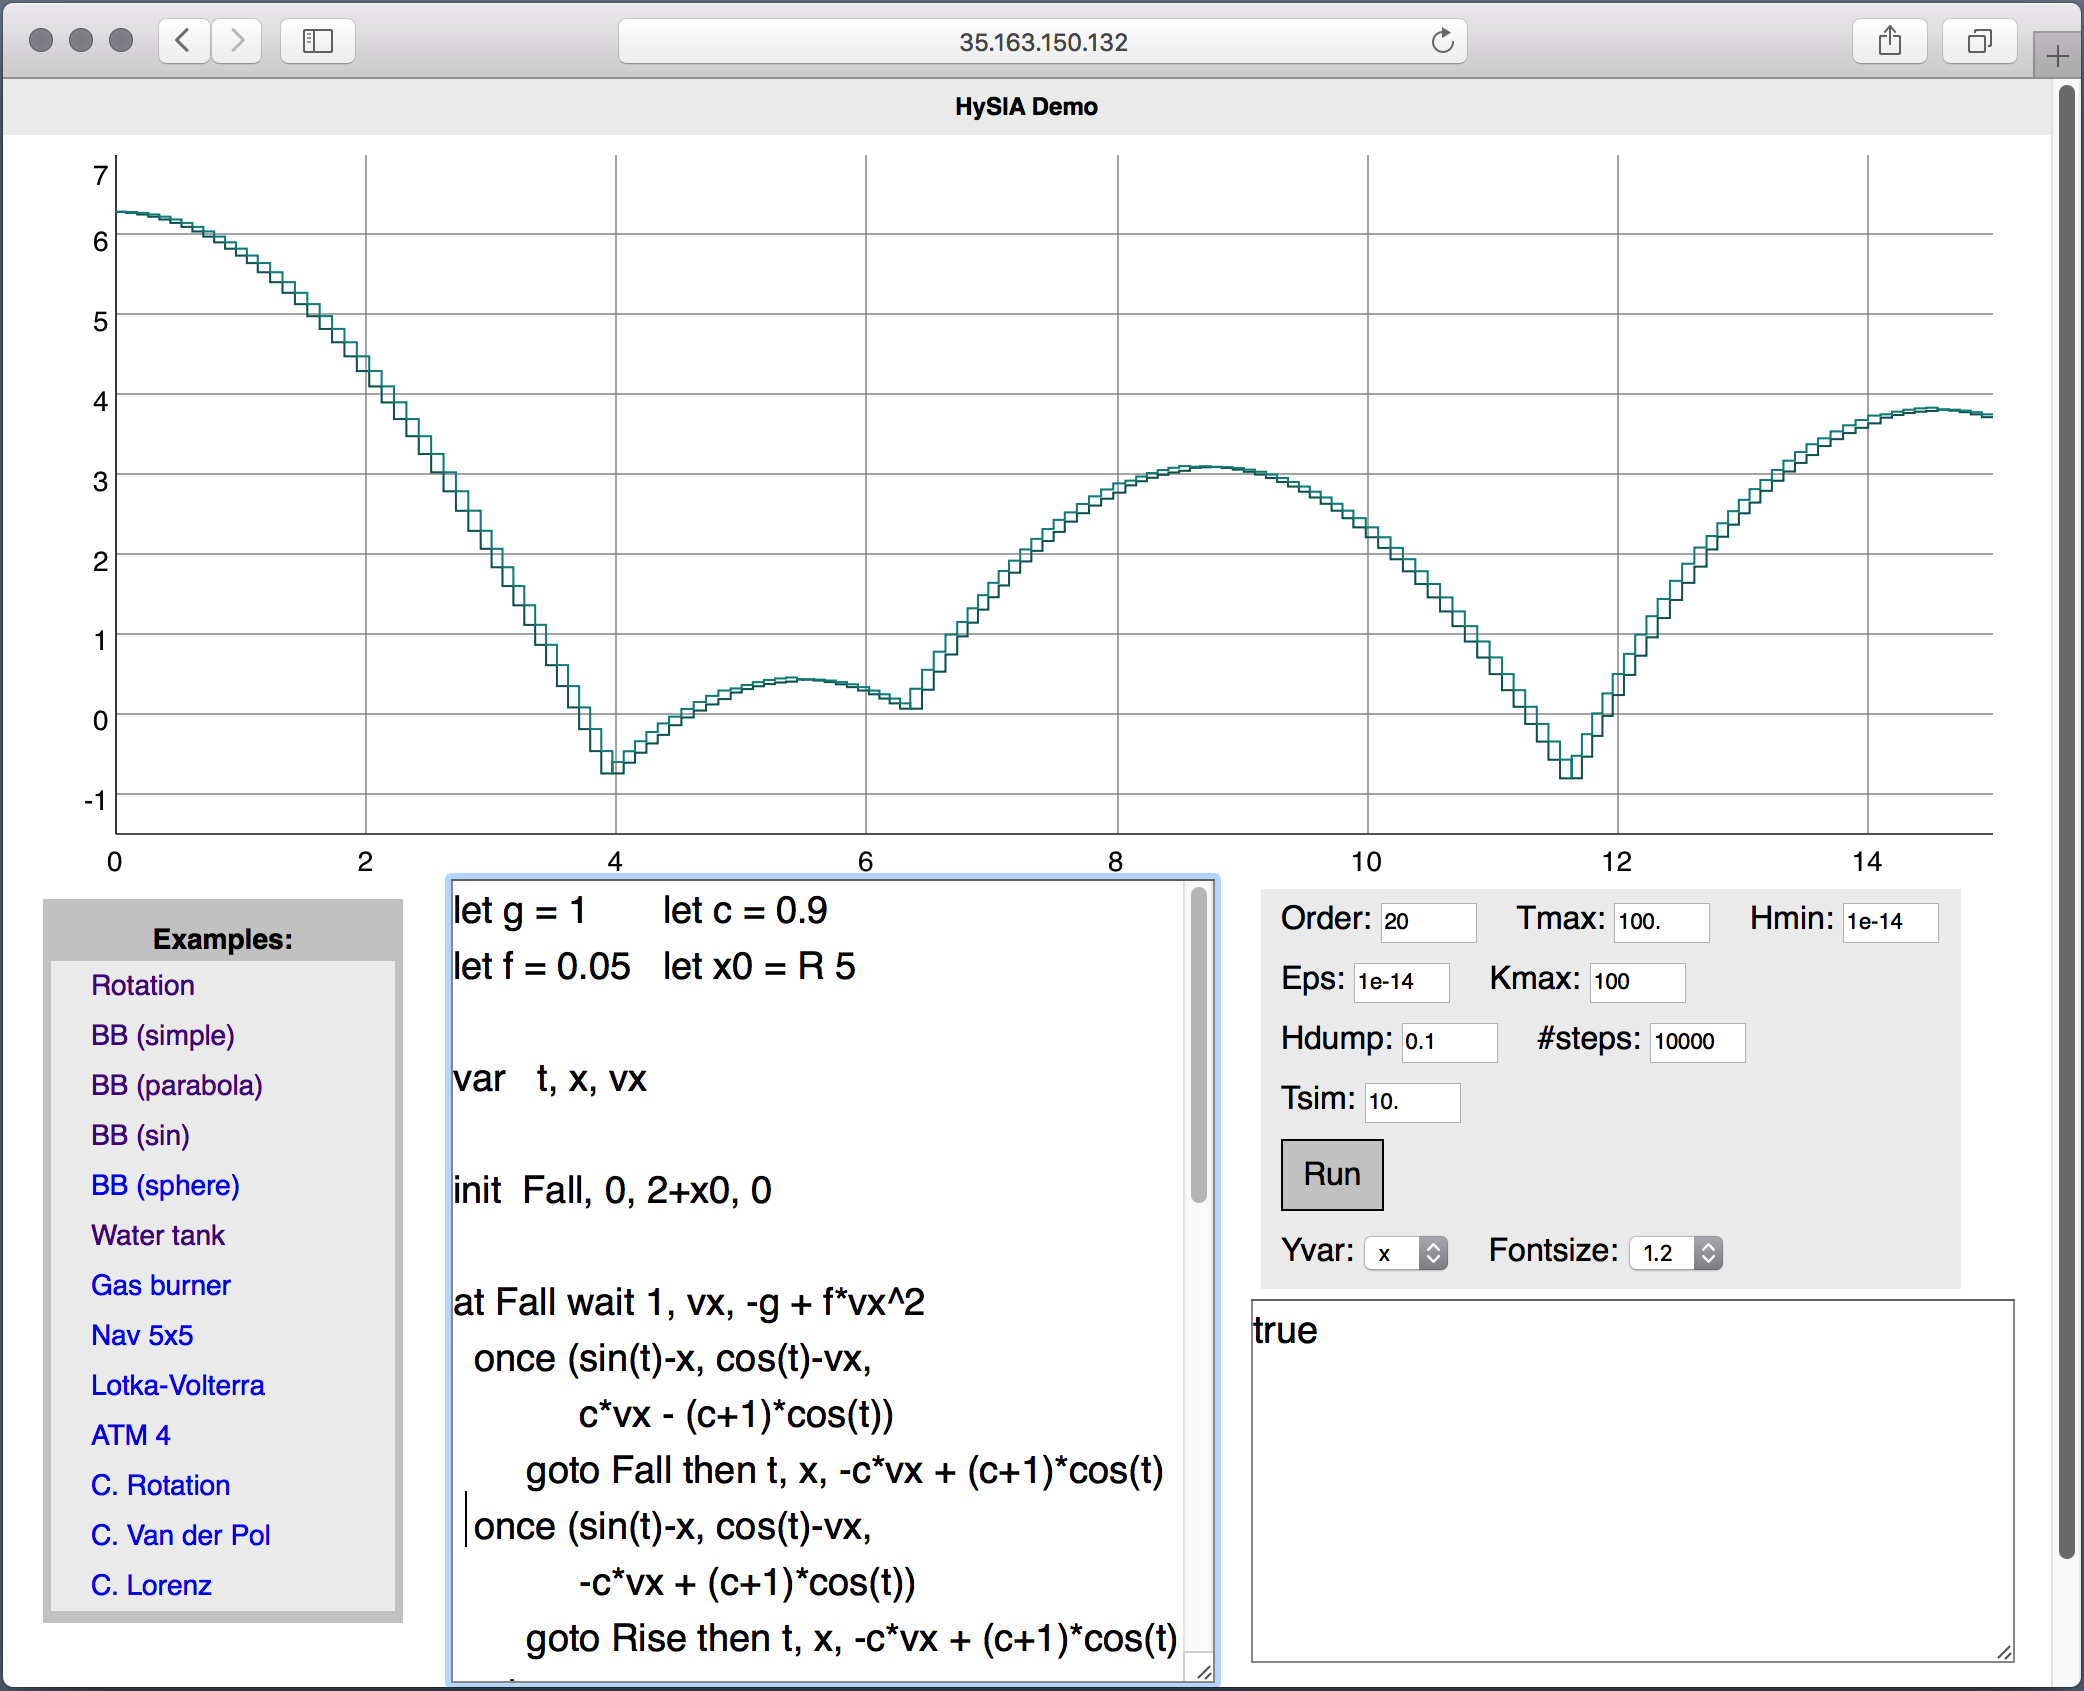
Task: Load the C. Lorenz example
Action: point(152,1585)
